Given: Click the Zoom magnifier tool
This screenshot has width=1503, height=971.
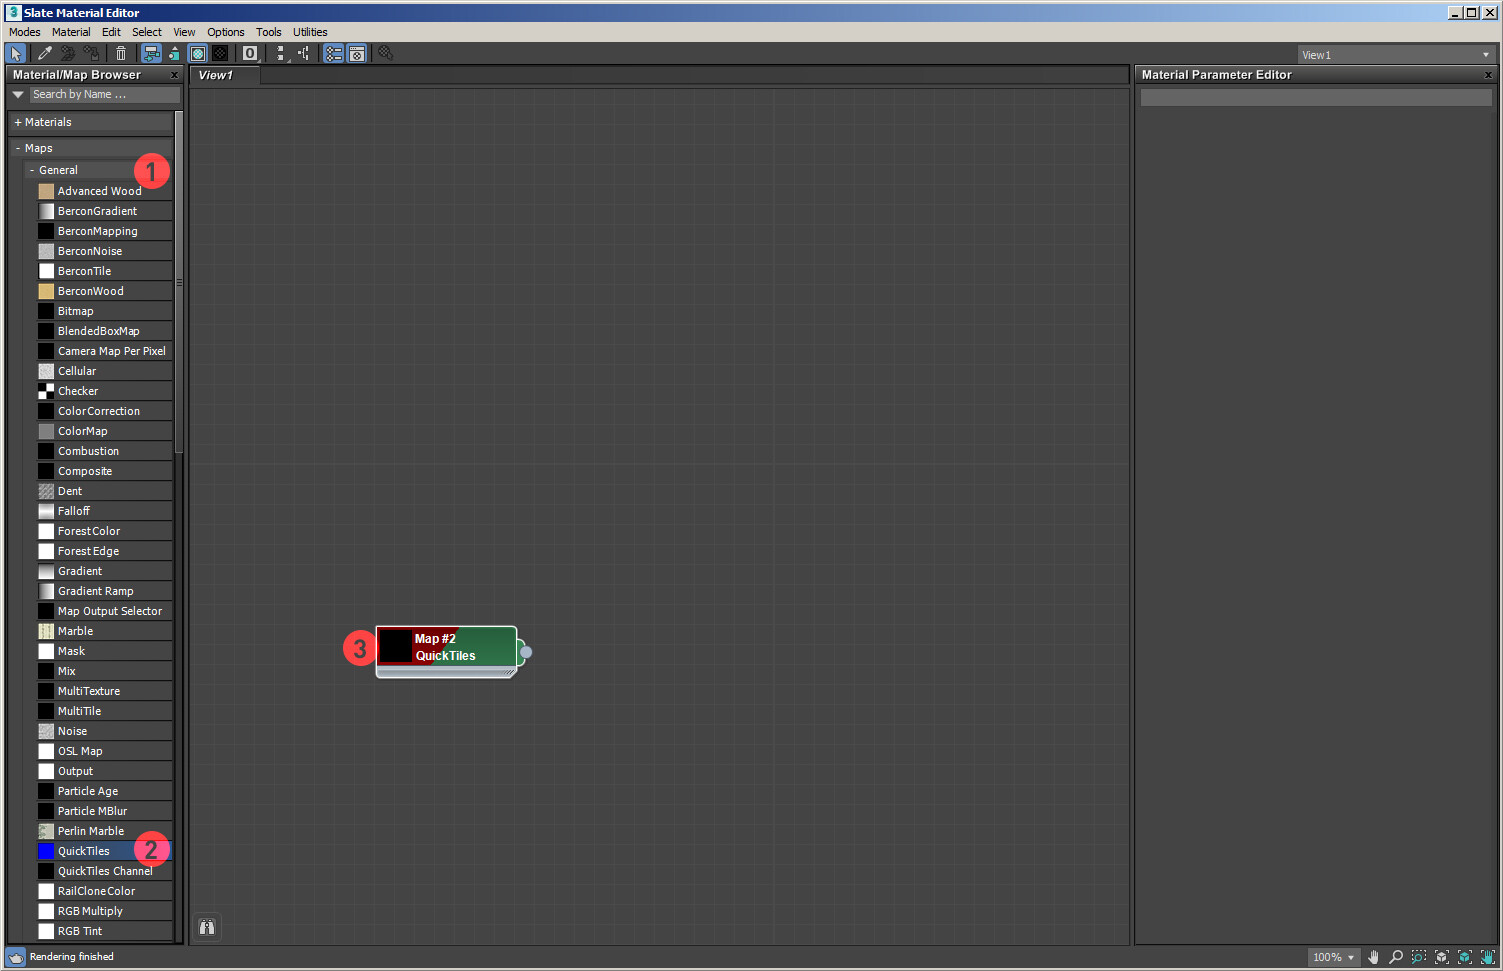Looking at the screenshot, I should (1396, 957).
